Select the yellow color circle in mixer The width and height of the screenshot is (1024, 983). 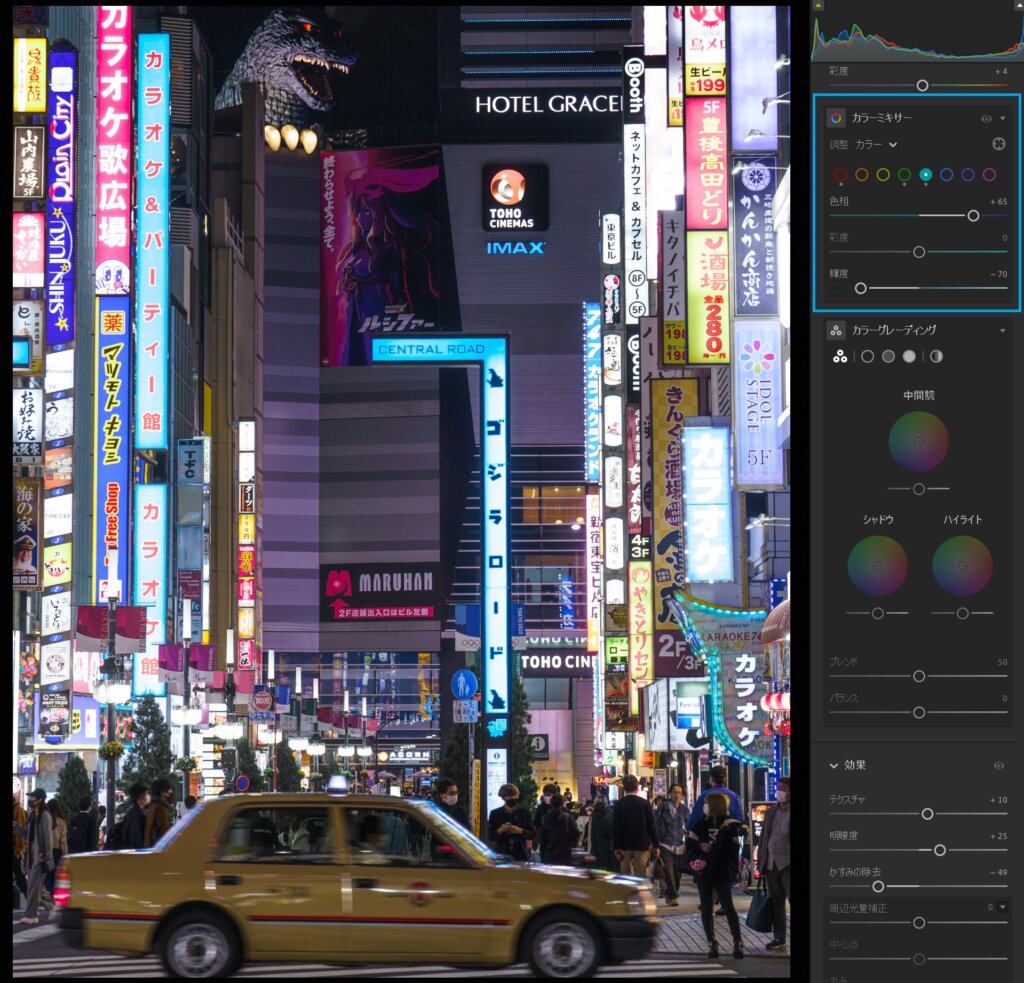pos(883,174)
